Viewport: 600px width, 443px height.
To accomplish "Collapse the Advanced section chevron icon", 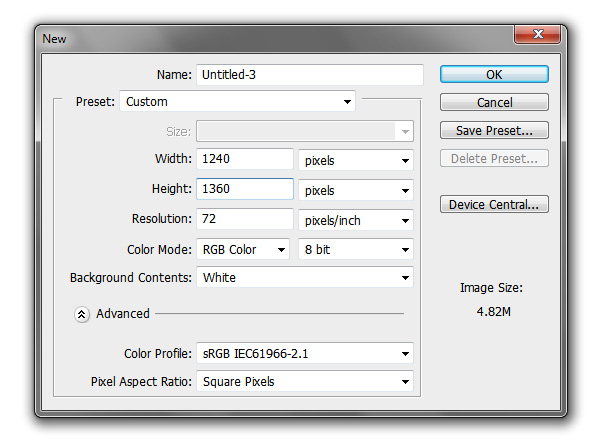I will pyautogui.click(x=82, y=314).
